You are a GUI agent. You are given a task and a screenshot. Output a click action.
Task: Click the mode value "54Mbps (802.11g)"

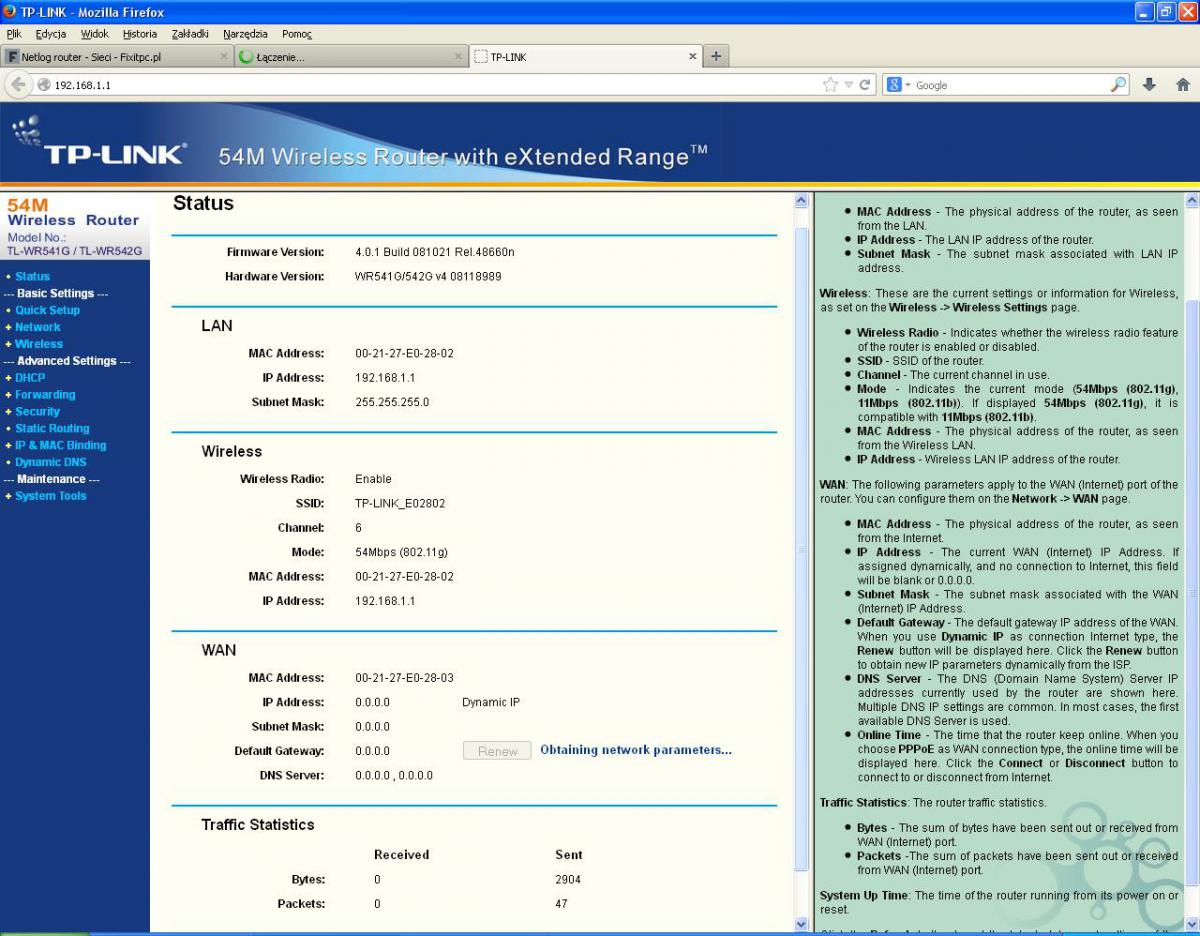[x=401, y=552]
